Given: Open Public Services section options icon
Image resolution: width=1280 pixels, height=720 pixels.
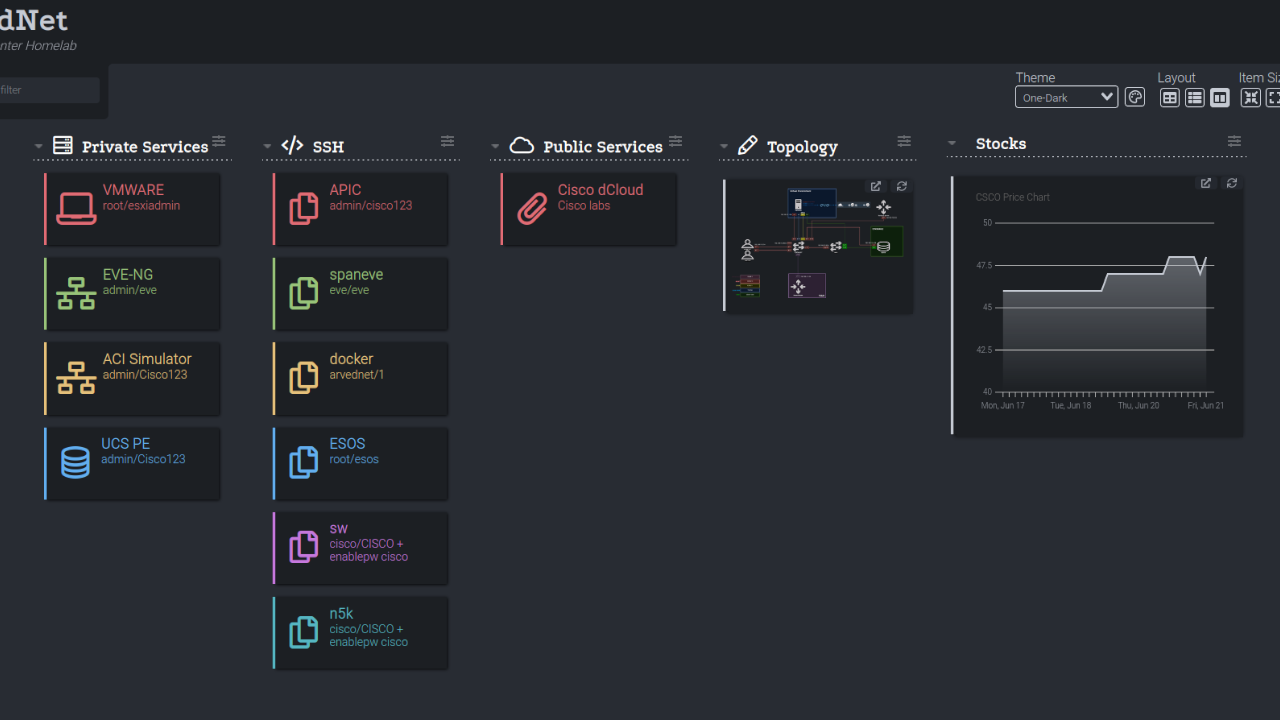Looking at the screenshot, I should tap(676, 141).
